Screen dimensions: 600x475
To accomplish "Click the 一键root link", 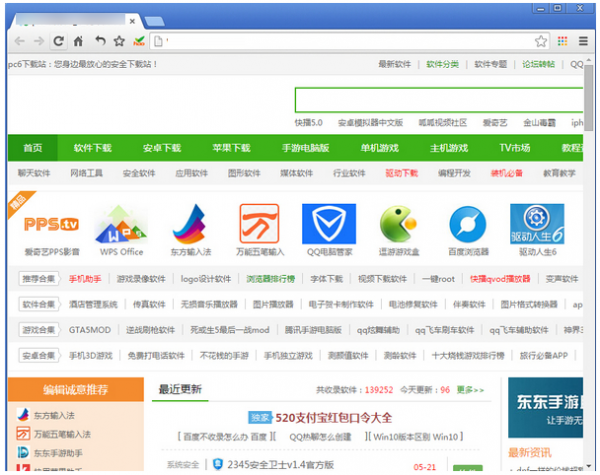I will 439,279.
